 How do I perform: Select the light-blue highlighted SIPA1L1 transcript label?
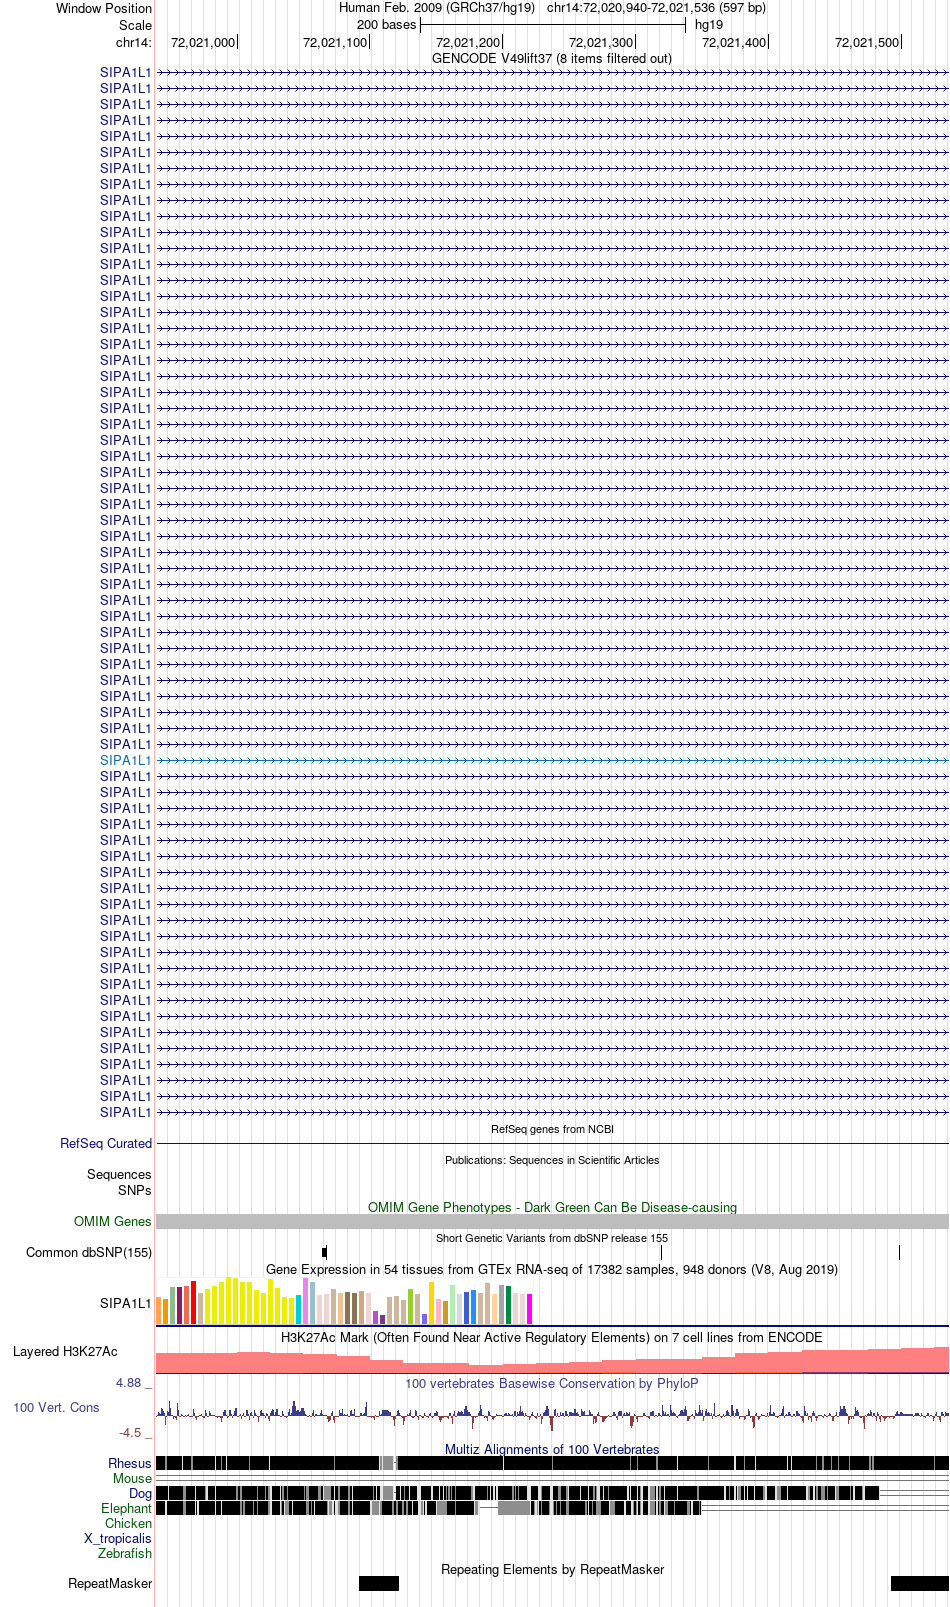125,760
